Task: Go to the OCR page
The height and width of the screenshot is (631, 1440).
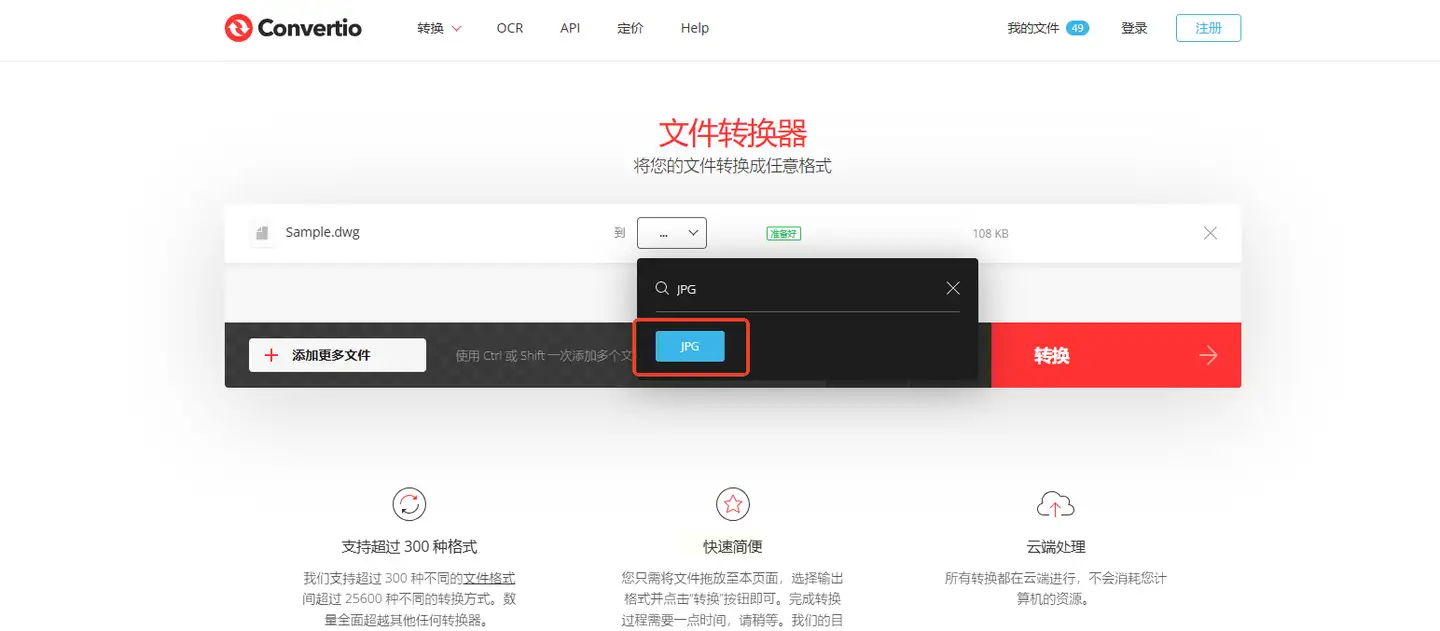Action: click(510, 28)
